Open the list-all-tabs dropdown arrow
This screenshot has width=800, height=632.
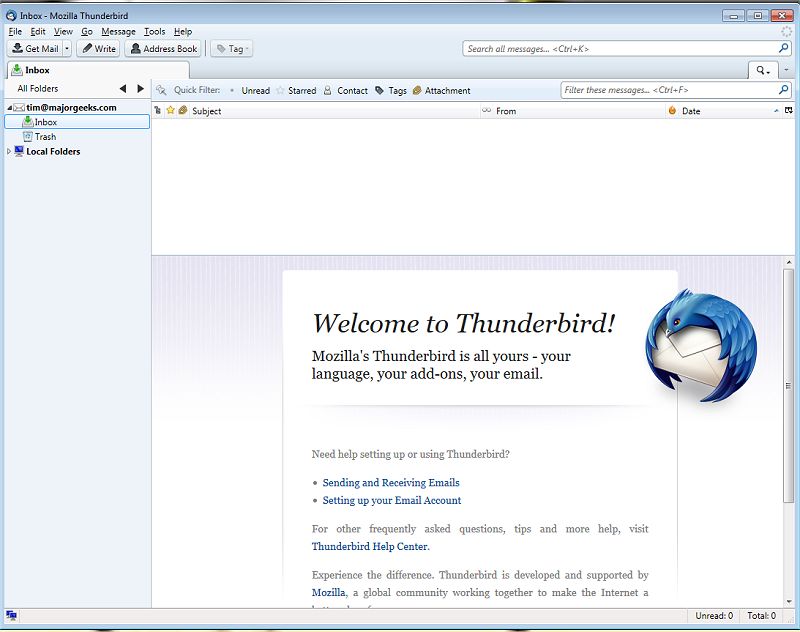[x=786, y=70]
